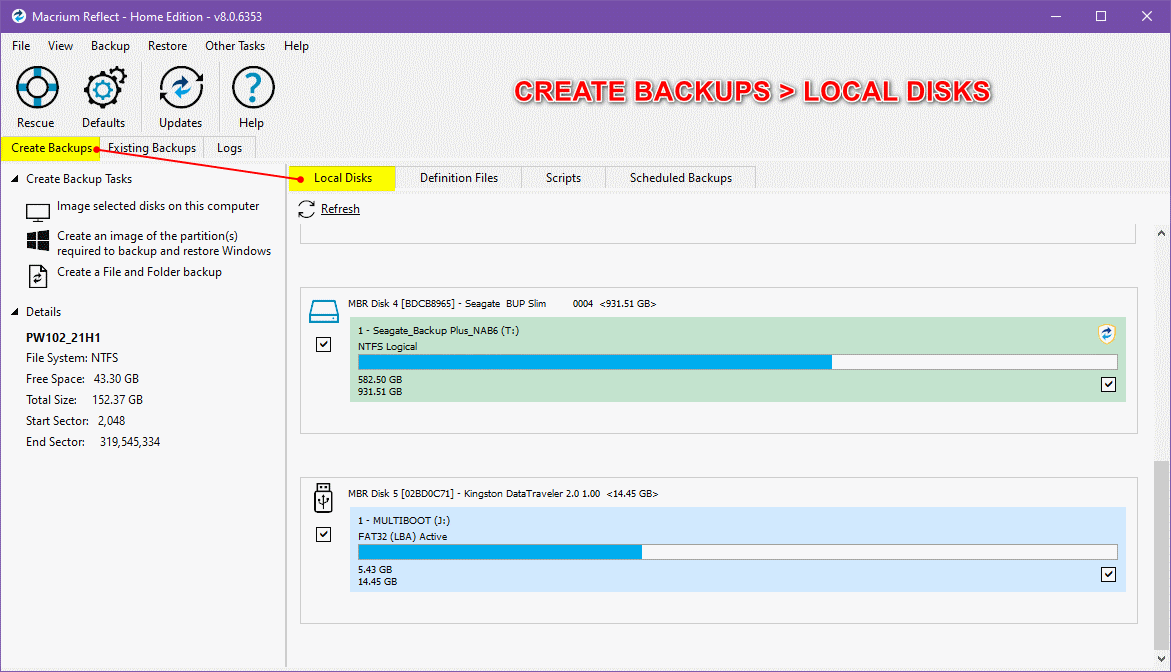Viewport: 1171px width, 672px height.
Task: Toggle the MBR Disk 4 whole-disk checkbox
Action: (x=323, y=344)
